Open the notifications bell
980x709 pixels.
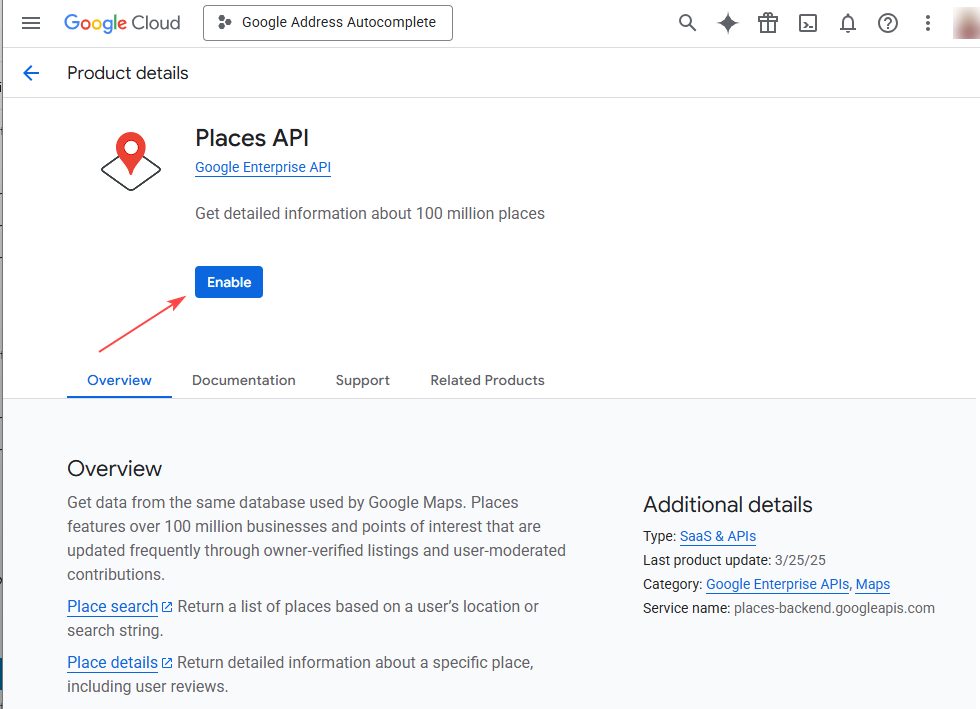click(x=848, y=23)
